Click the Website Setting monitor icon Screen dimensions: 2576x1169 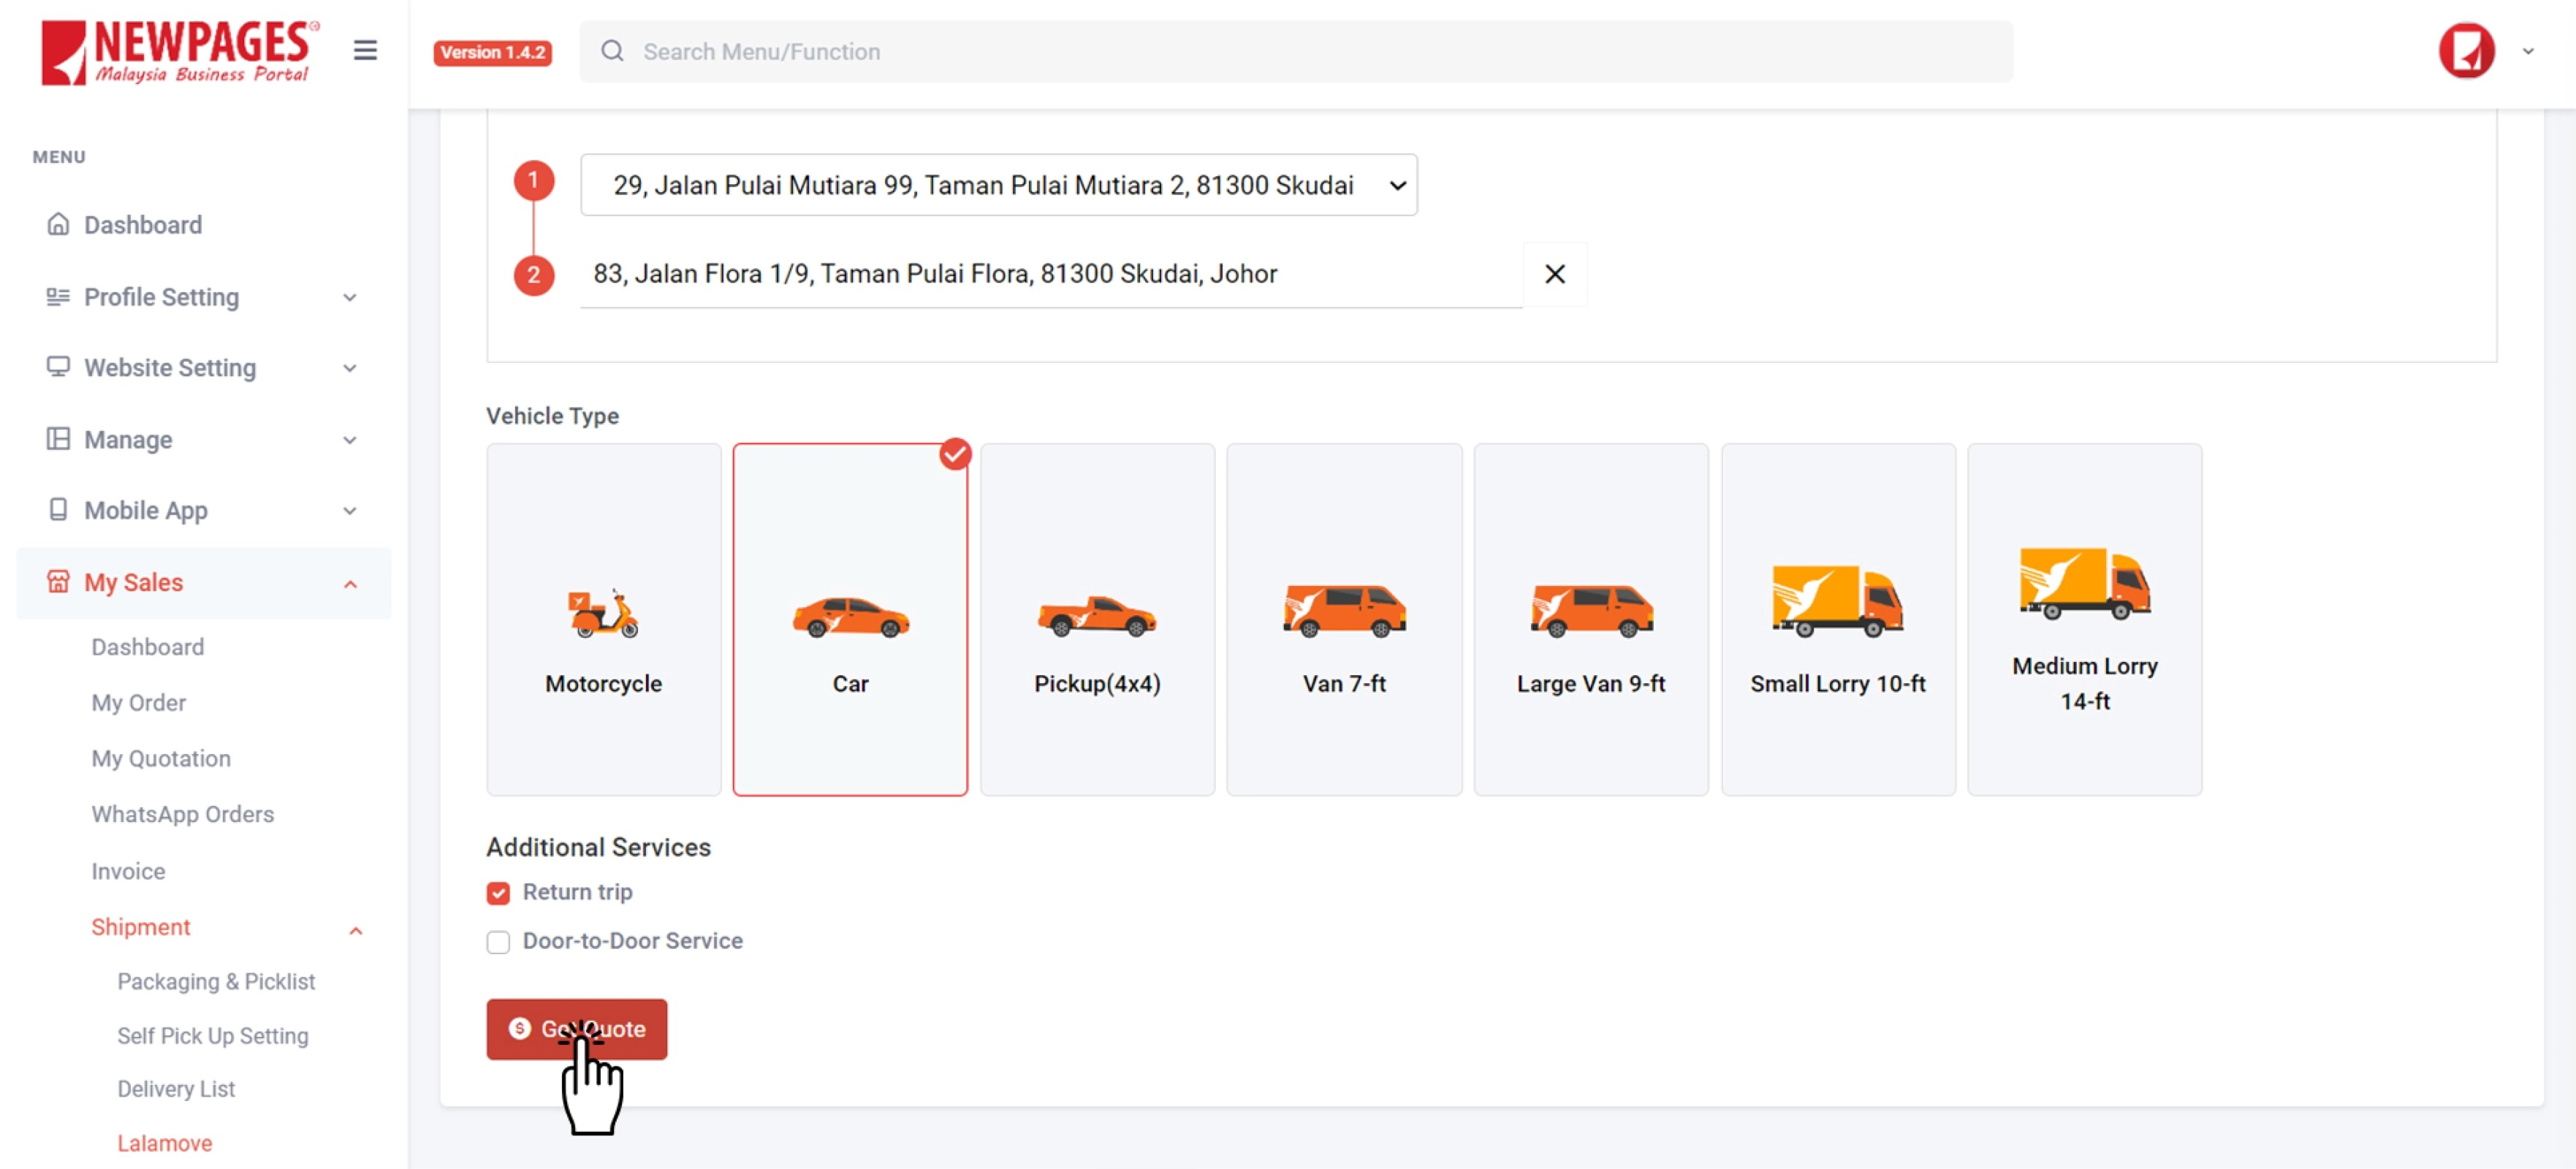[x=58, y=367]
